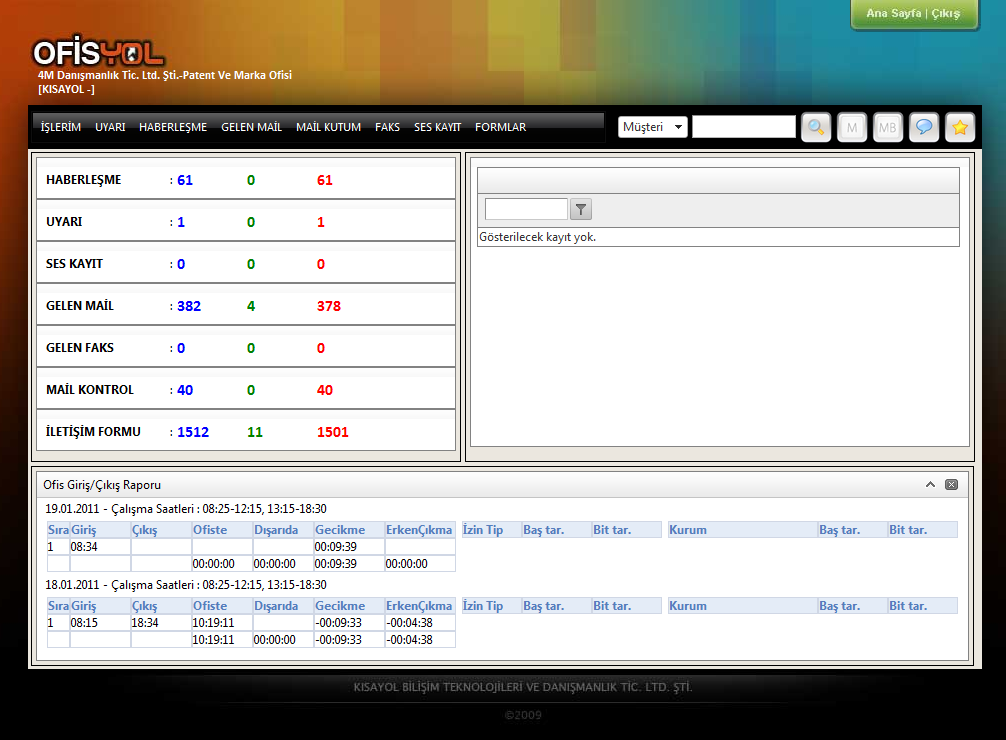Screen dimensions: 1006x740
Task: Open the FORMLAR menu
Action: click(500, 127)
